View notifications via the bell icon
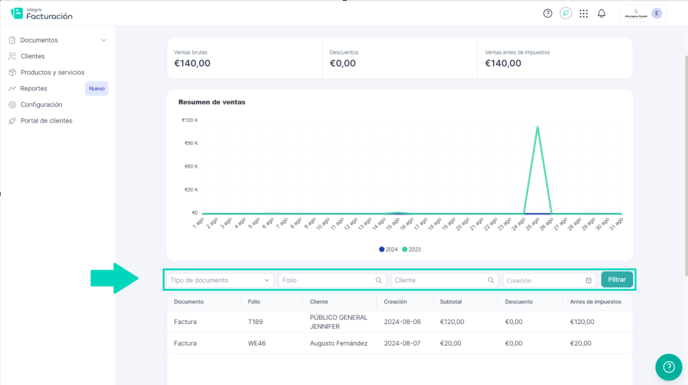 [602, 14]
